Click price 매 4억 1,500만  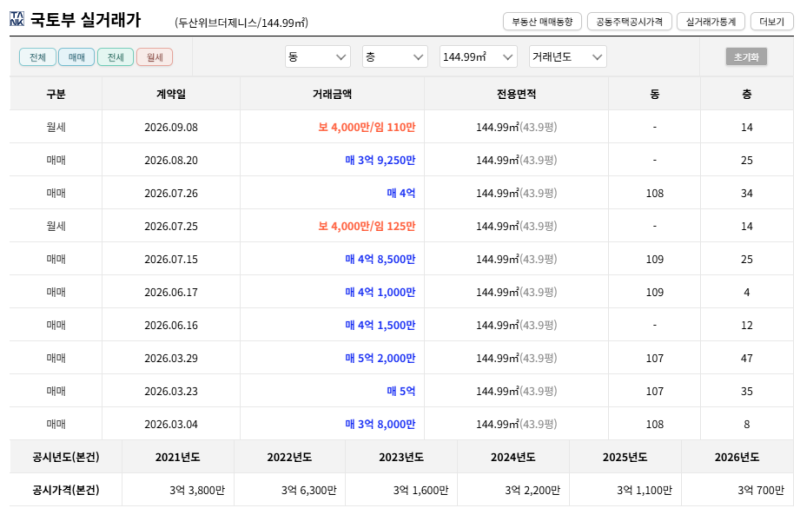[380, 325]
